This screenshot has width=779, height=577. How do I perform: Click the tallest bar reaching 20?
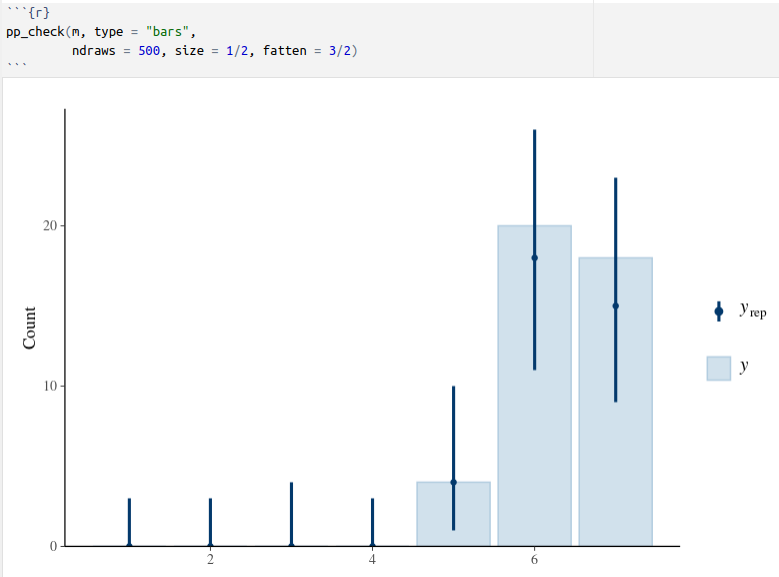pyautogui.click(x=535, y=386)
